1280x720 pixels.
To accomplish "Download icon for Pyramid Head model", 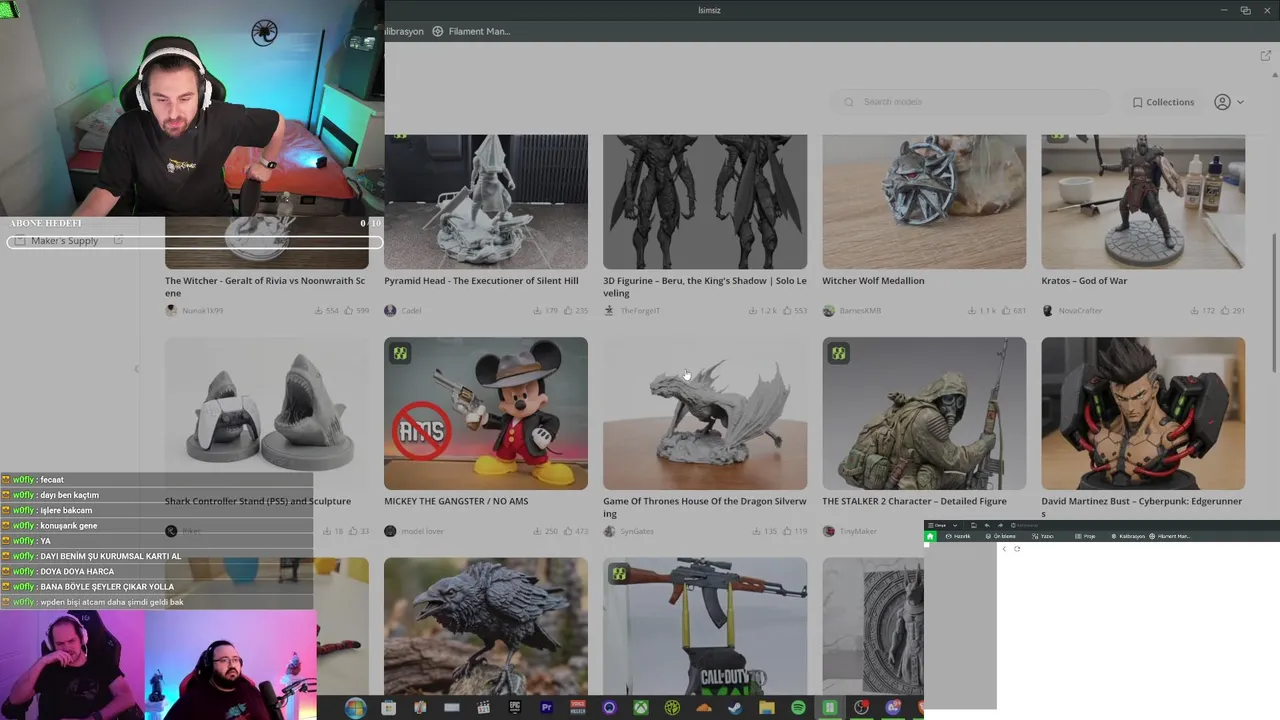I will tap(538, 311).
